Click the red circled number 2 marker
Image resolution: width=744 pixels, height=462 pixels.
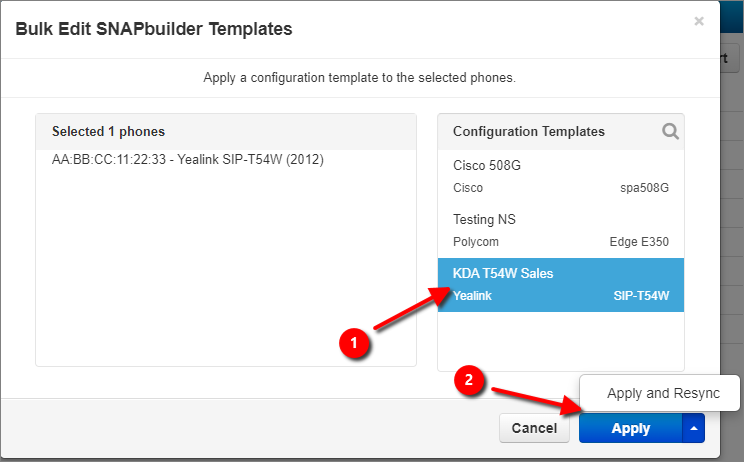click(469, 379)
